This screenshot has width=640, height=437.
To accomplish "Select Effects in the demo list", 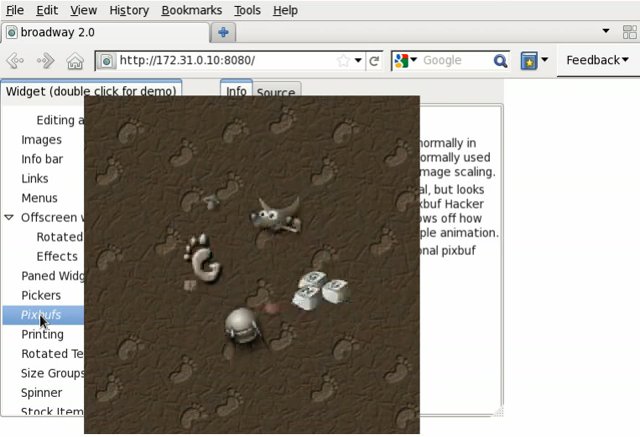I will [57, 257].
